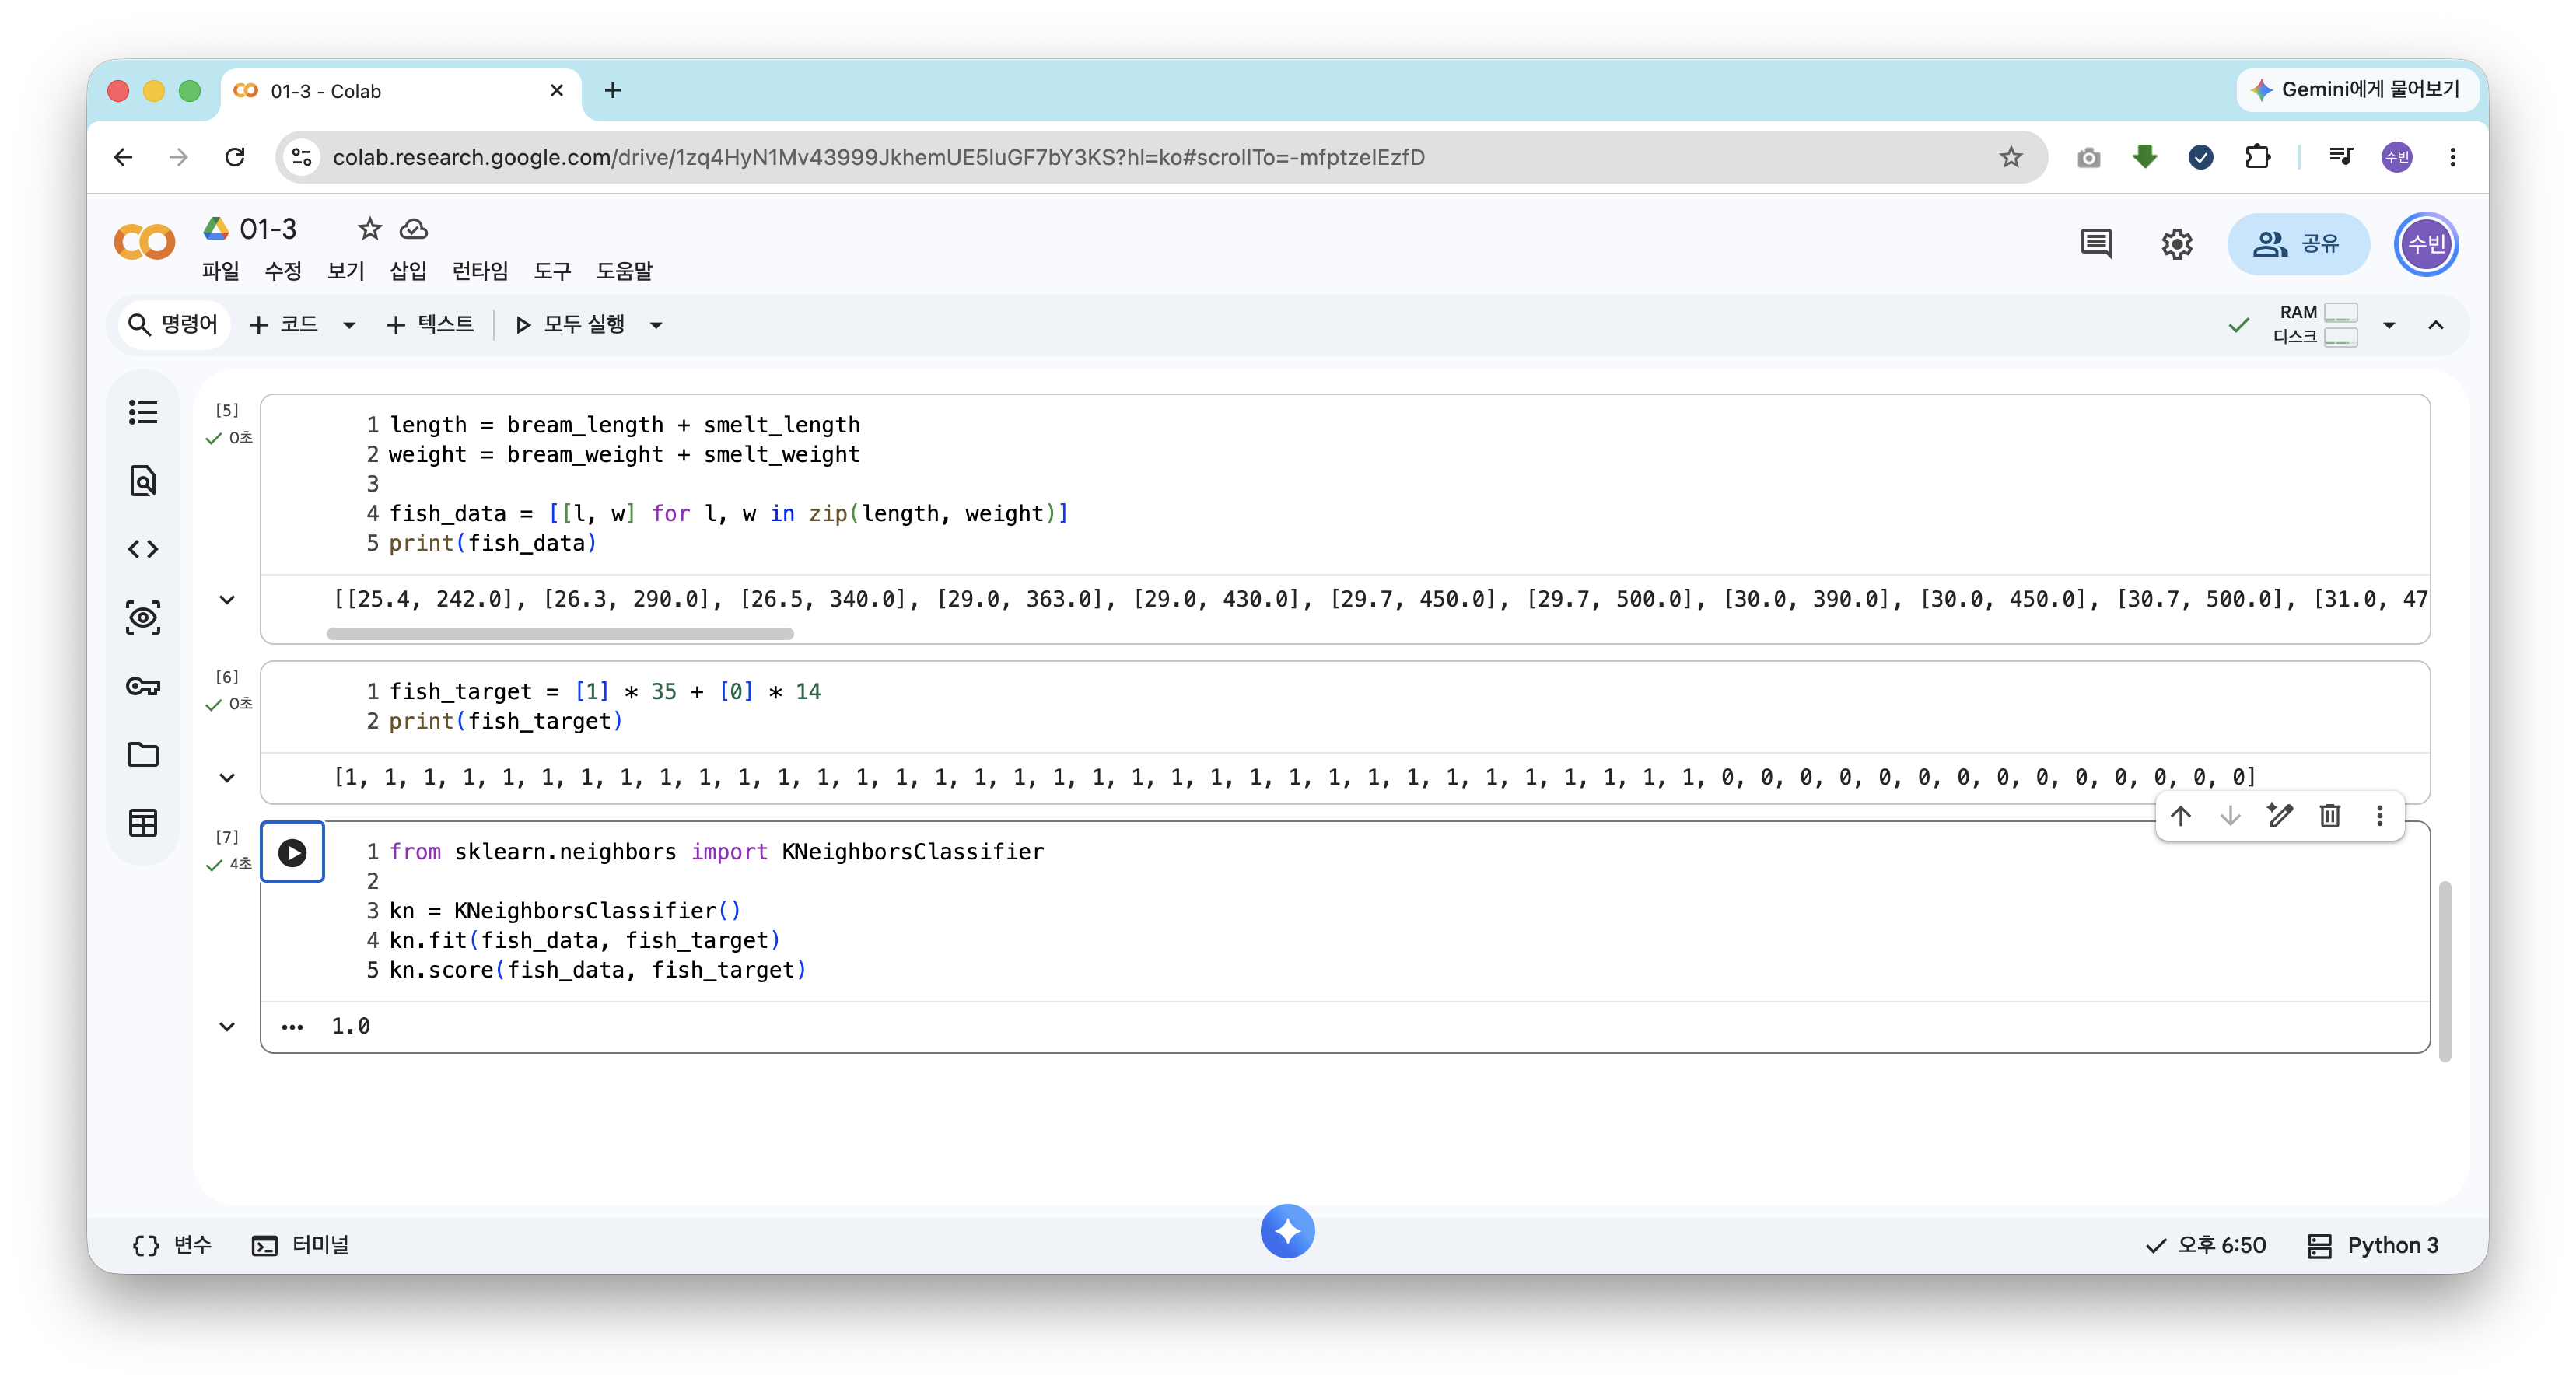Star the 01-3 notebook
This screenshot has height=1389, width=2576.
pyautogui.click(x=370, y=229)
